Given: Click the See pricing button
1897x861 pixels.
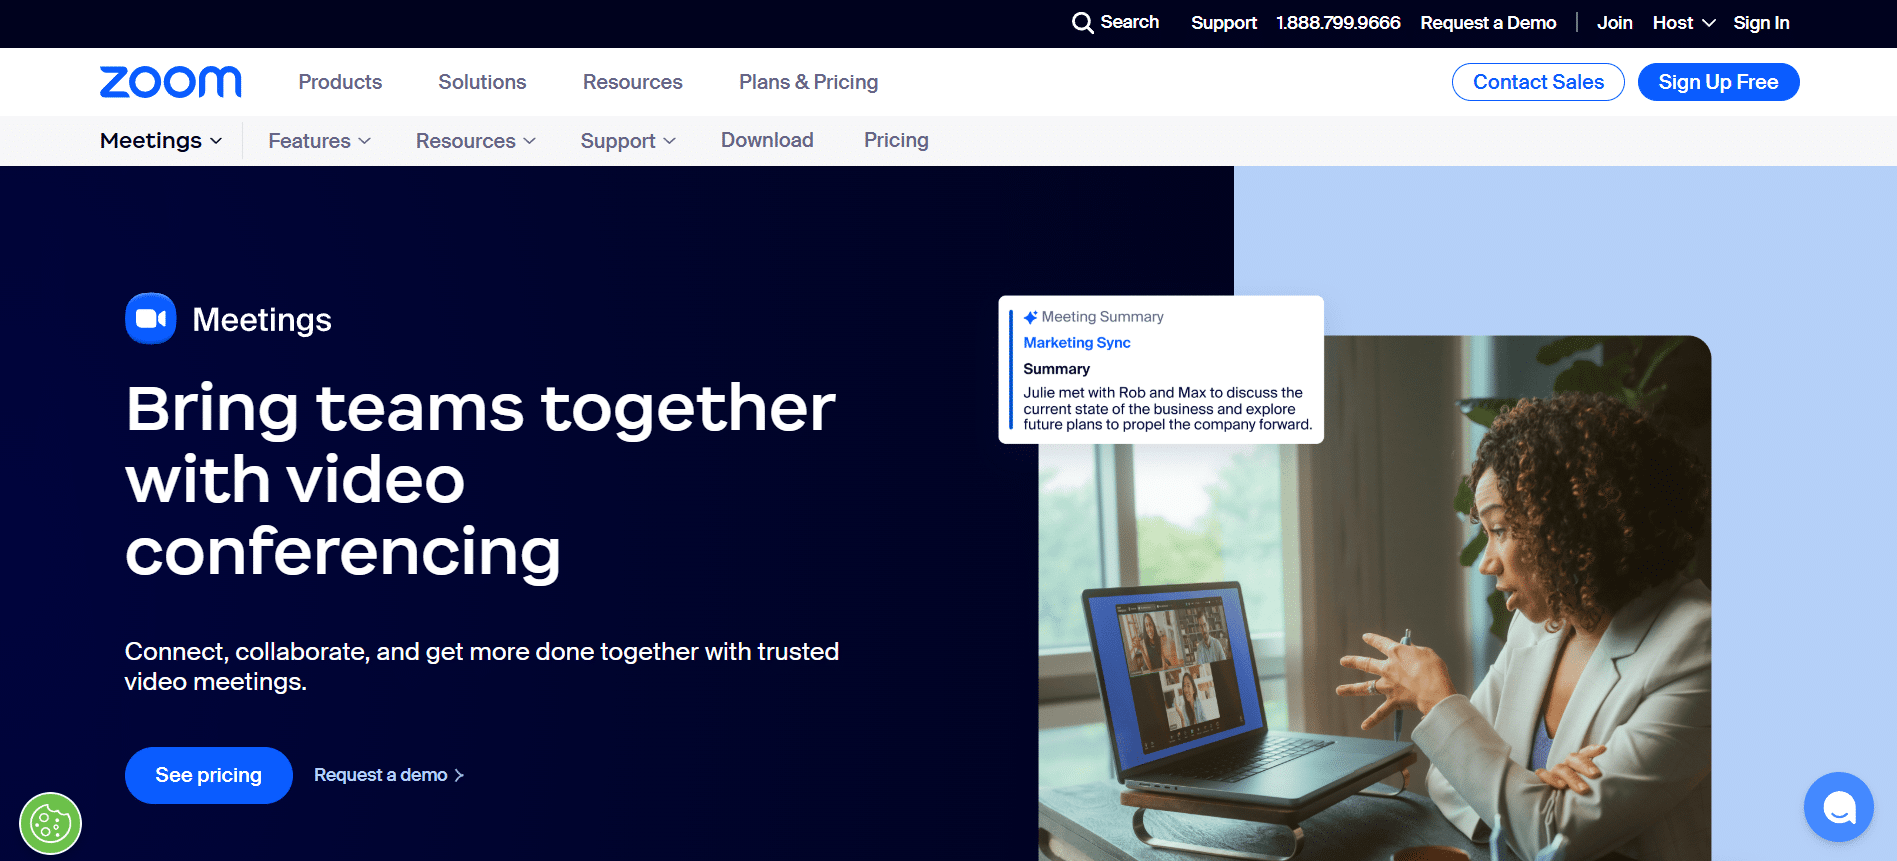Looking at the screenshot, I should click(208, 775).
